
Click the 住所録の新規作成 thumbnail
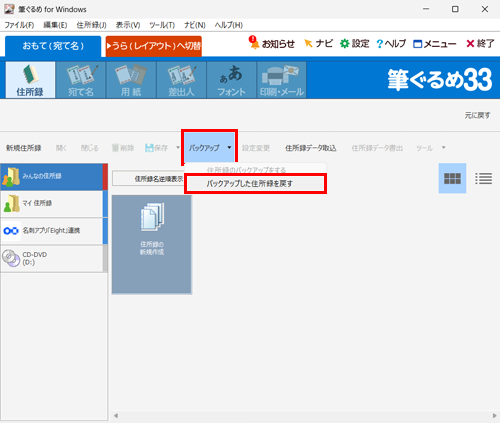[152, 244]
